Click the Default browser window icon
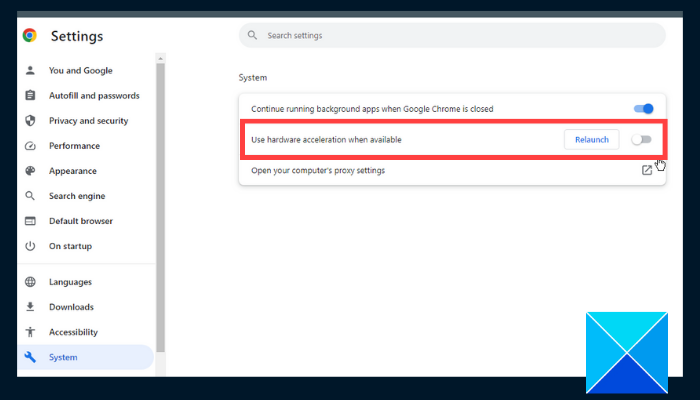This screenshot has height=400, width=700. tap(30, 221)
